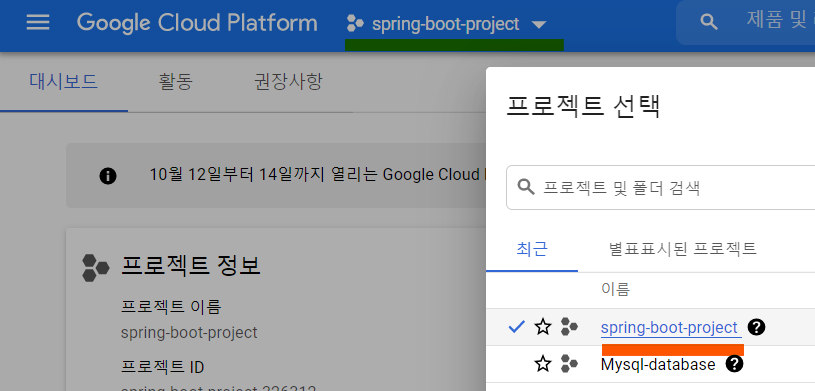Viewport: 815px width, 391px height.
Task: Click the 이름 column header
Action: (x=615, y=289)
